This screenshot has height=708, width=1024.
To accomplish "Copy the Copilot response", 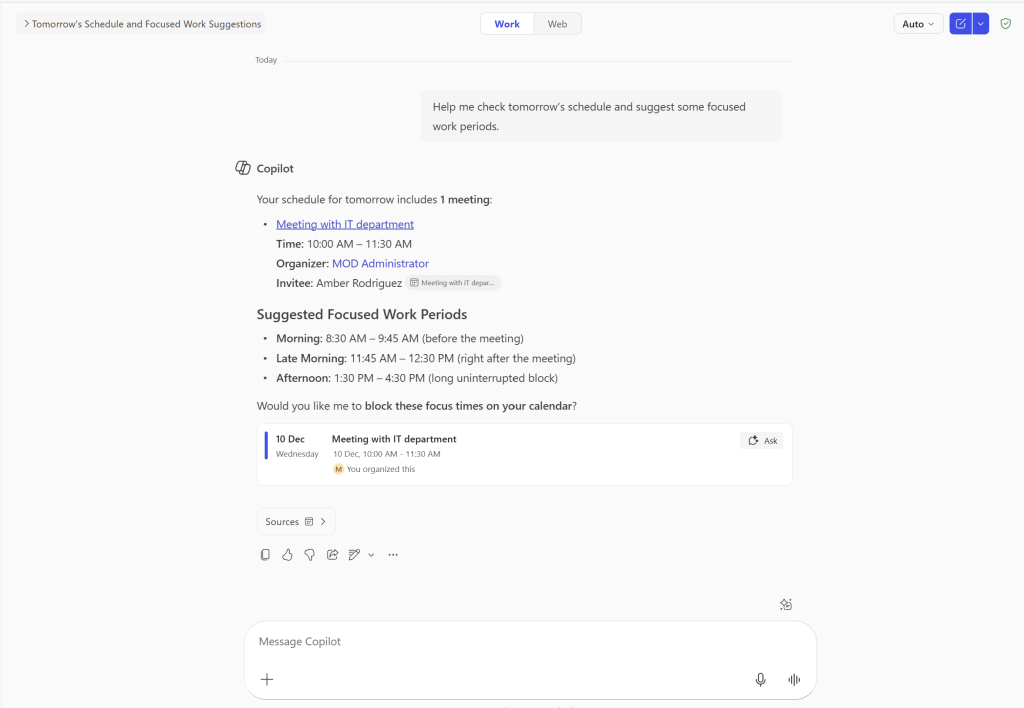I will point(265,555).
